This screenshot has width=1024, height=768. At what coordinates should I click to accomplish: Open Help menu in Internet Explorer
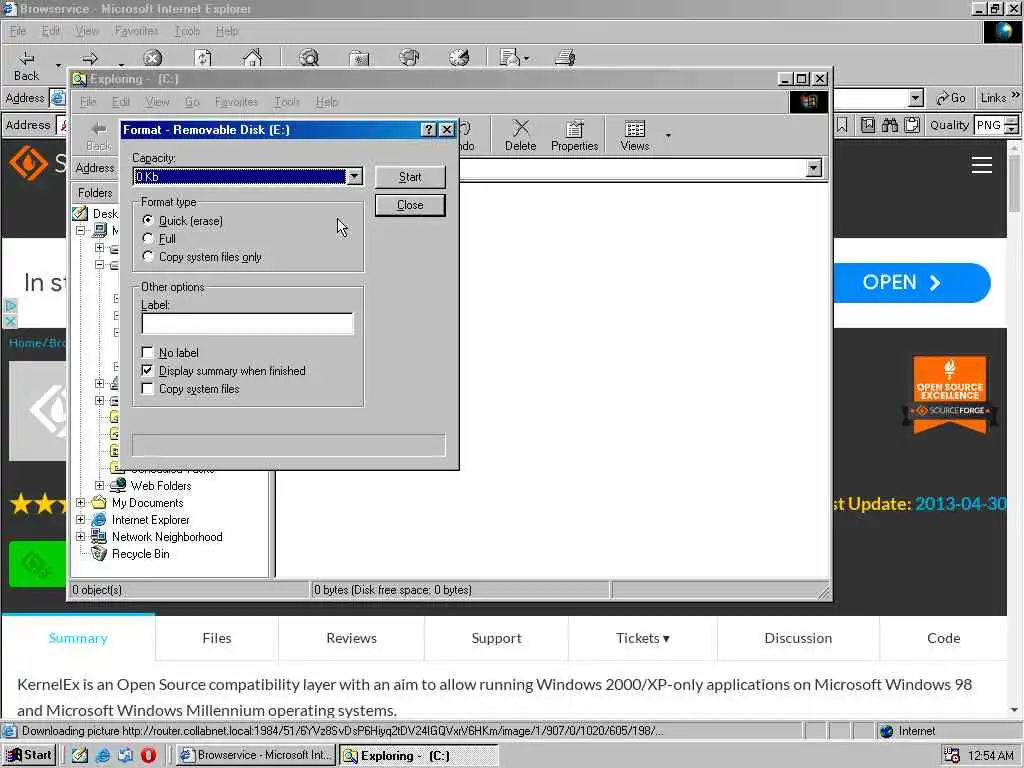227,31
